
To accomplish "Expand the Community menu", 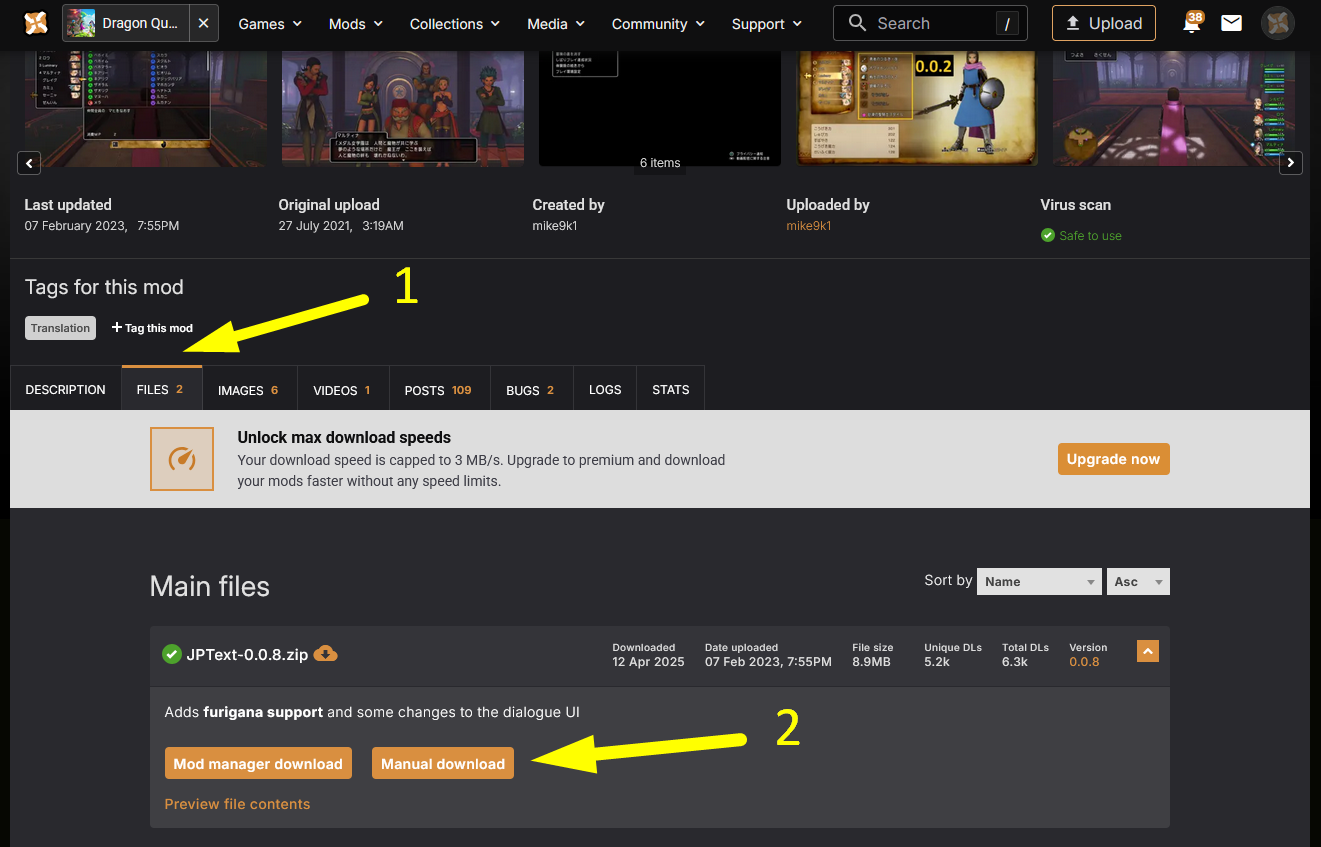I will (658, 24).
